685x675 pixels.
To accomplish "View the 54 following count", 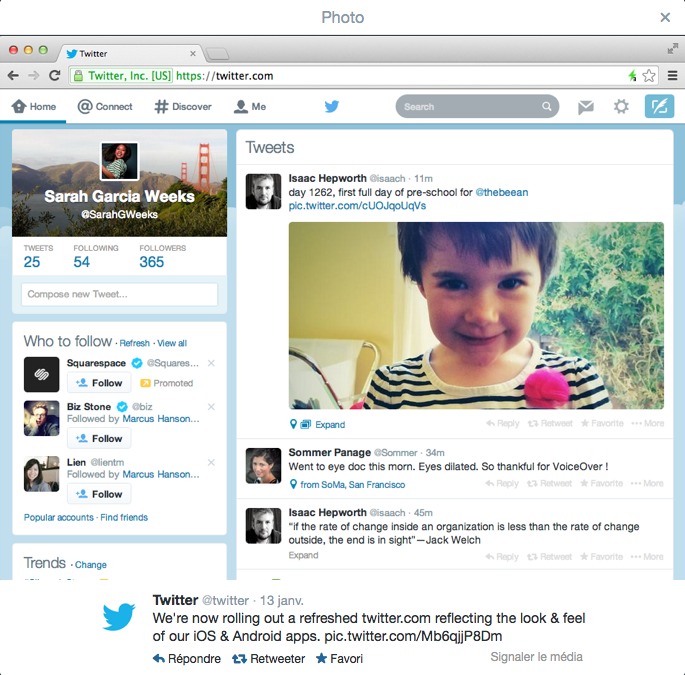I will coord(82,262).
